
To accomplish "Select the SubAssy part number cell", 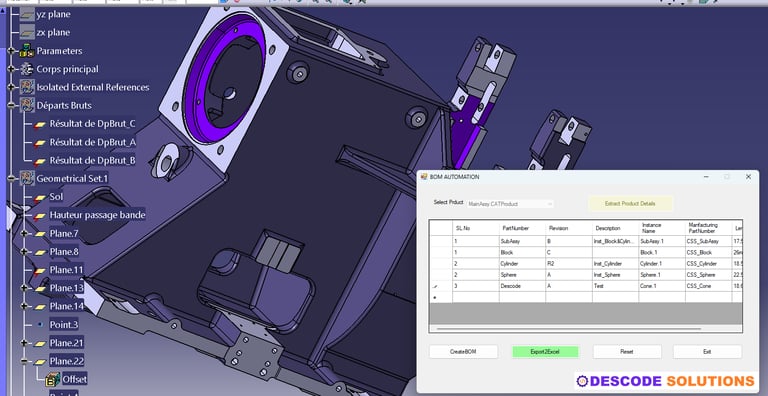I will 522,241.
